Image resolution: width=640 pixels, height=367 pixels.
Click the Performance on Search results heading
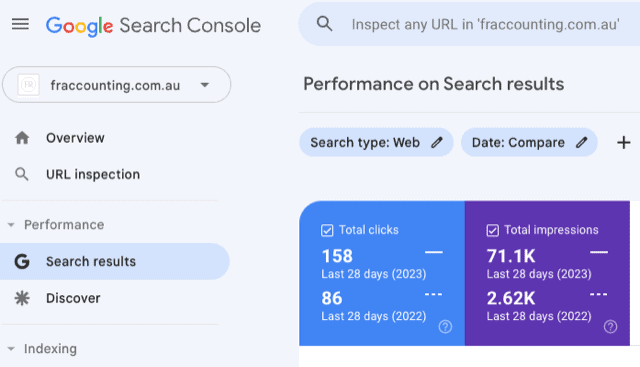(x=433, y=84)
